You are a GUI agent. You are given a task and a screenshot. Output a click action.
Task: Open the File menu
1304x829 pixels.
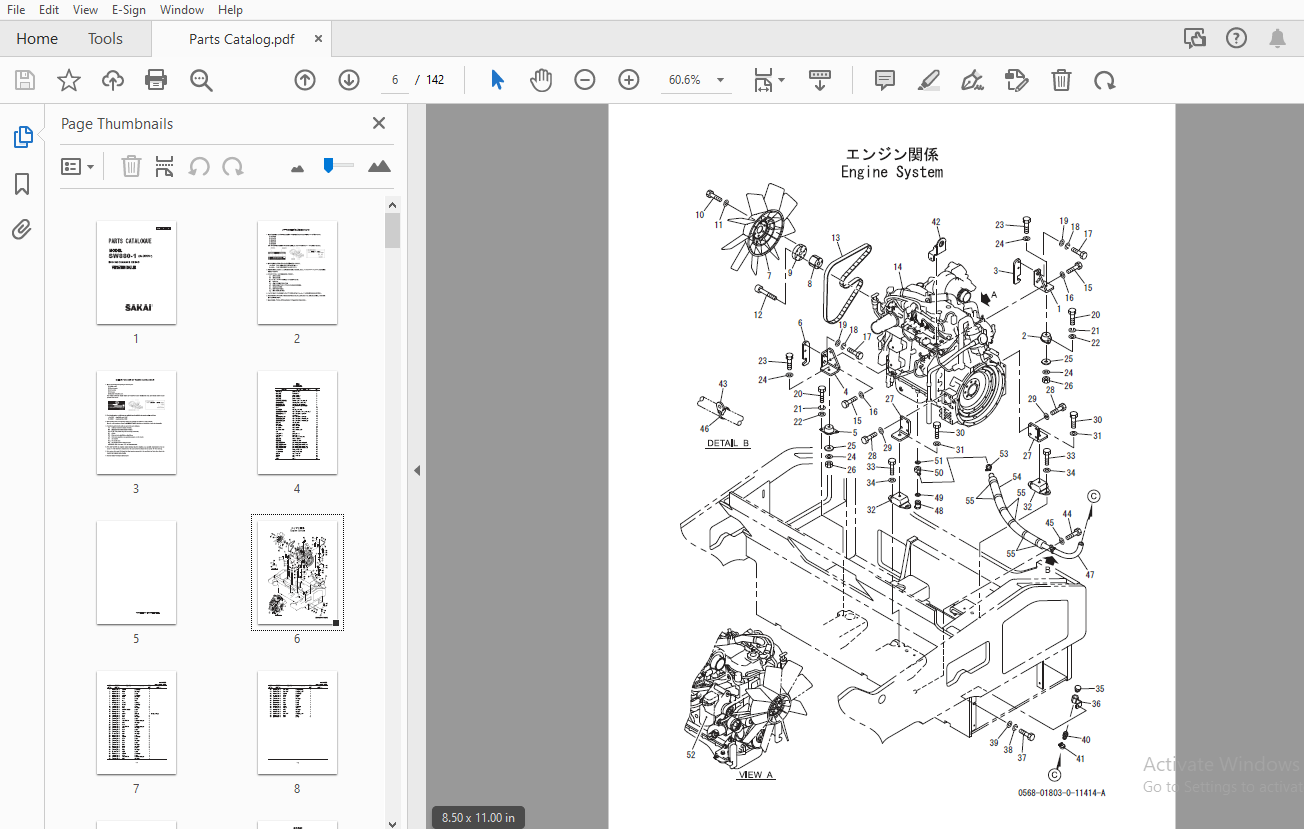16,9
